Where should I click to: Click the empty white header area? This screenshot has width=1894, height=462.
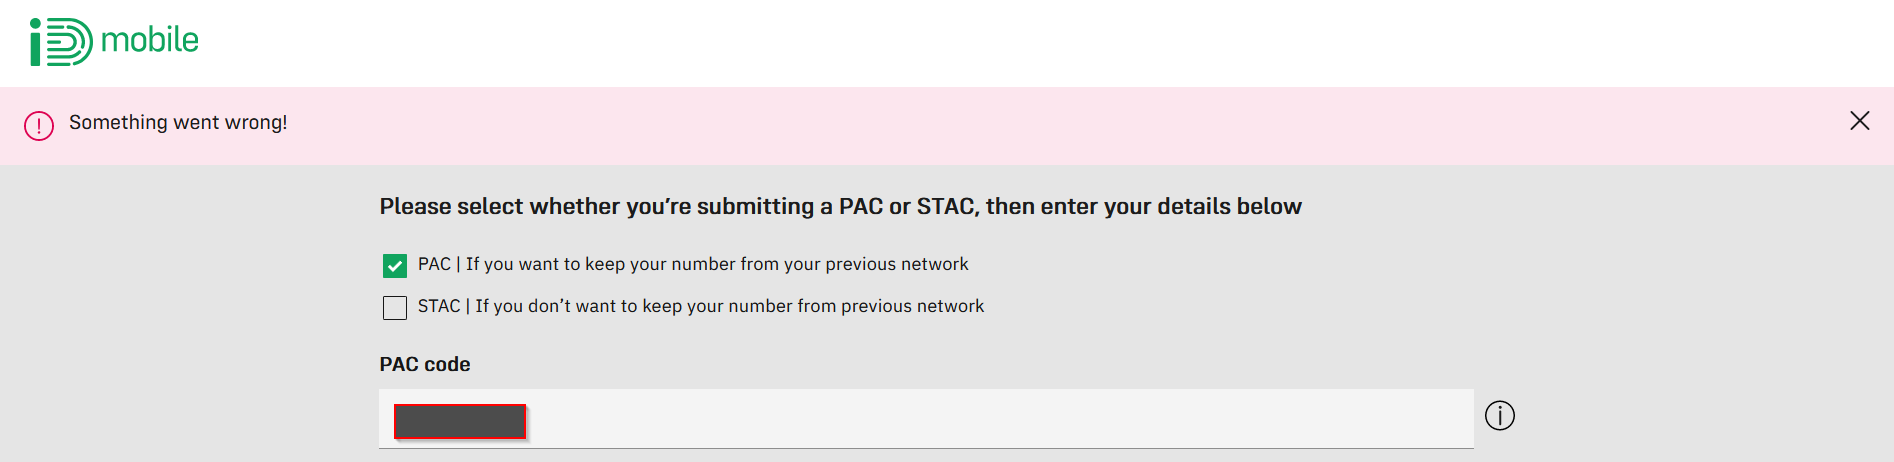pyautogui.click(x=1000, y=43)
